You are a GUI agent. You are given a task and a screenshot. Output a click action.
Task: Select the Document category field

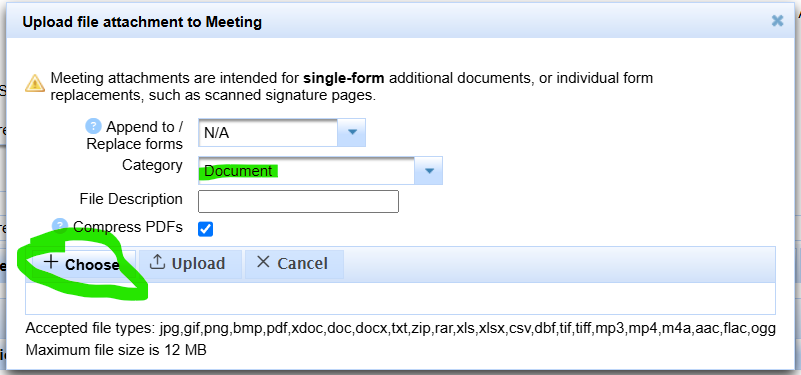click(307, 171)
